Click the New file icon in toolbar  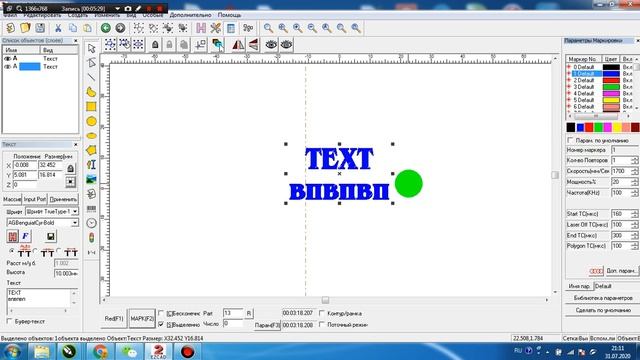(11, 28)
